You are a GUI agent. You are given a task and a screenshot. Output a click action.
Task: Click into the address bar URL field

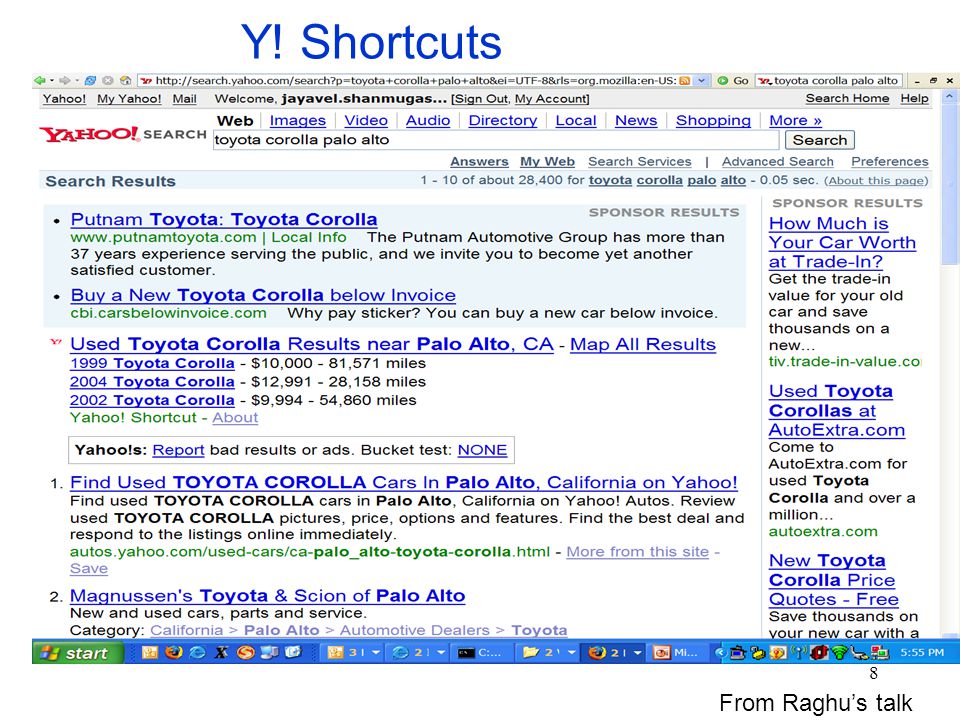(x=415, y=80)
